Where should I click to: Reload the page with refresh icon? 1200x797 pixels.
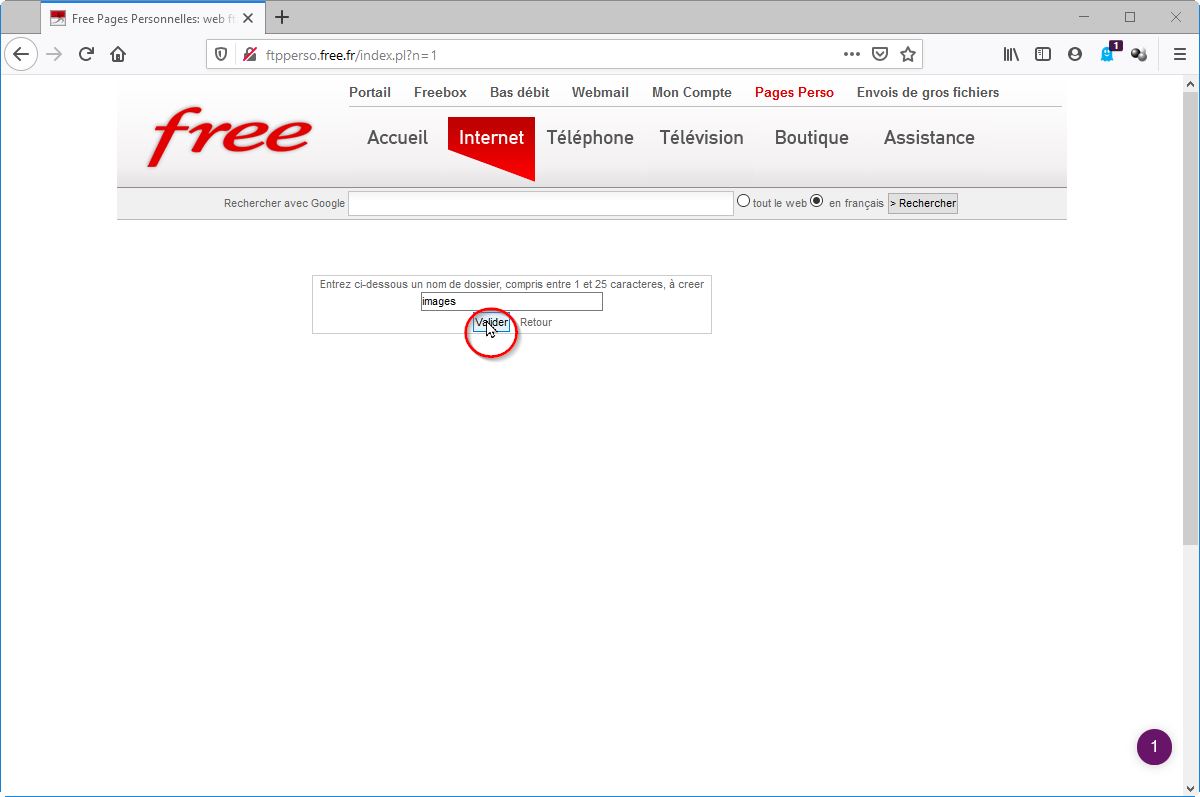[86, 54]
